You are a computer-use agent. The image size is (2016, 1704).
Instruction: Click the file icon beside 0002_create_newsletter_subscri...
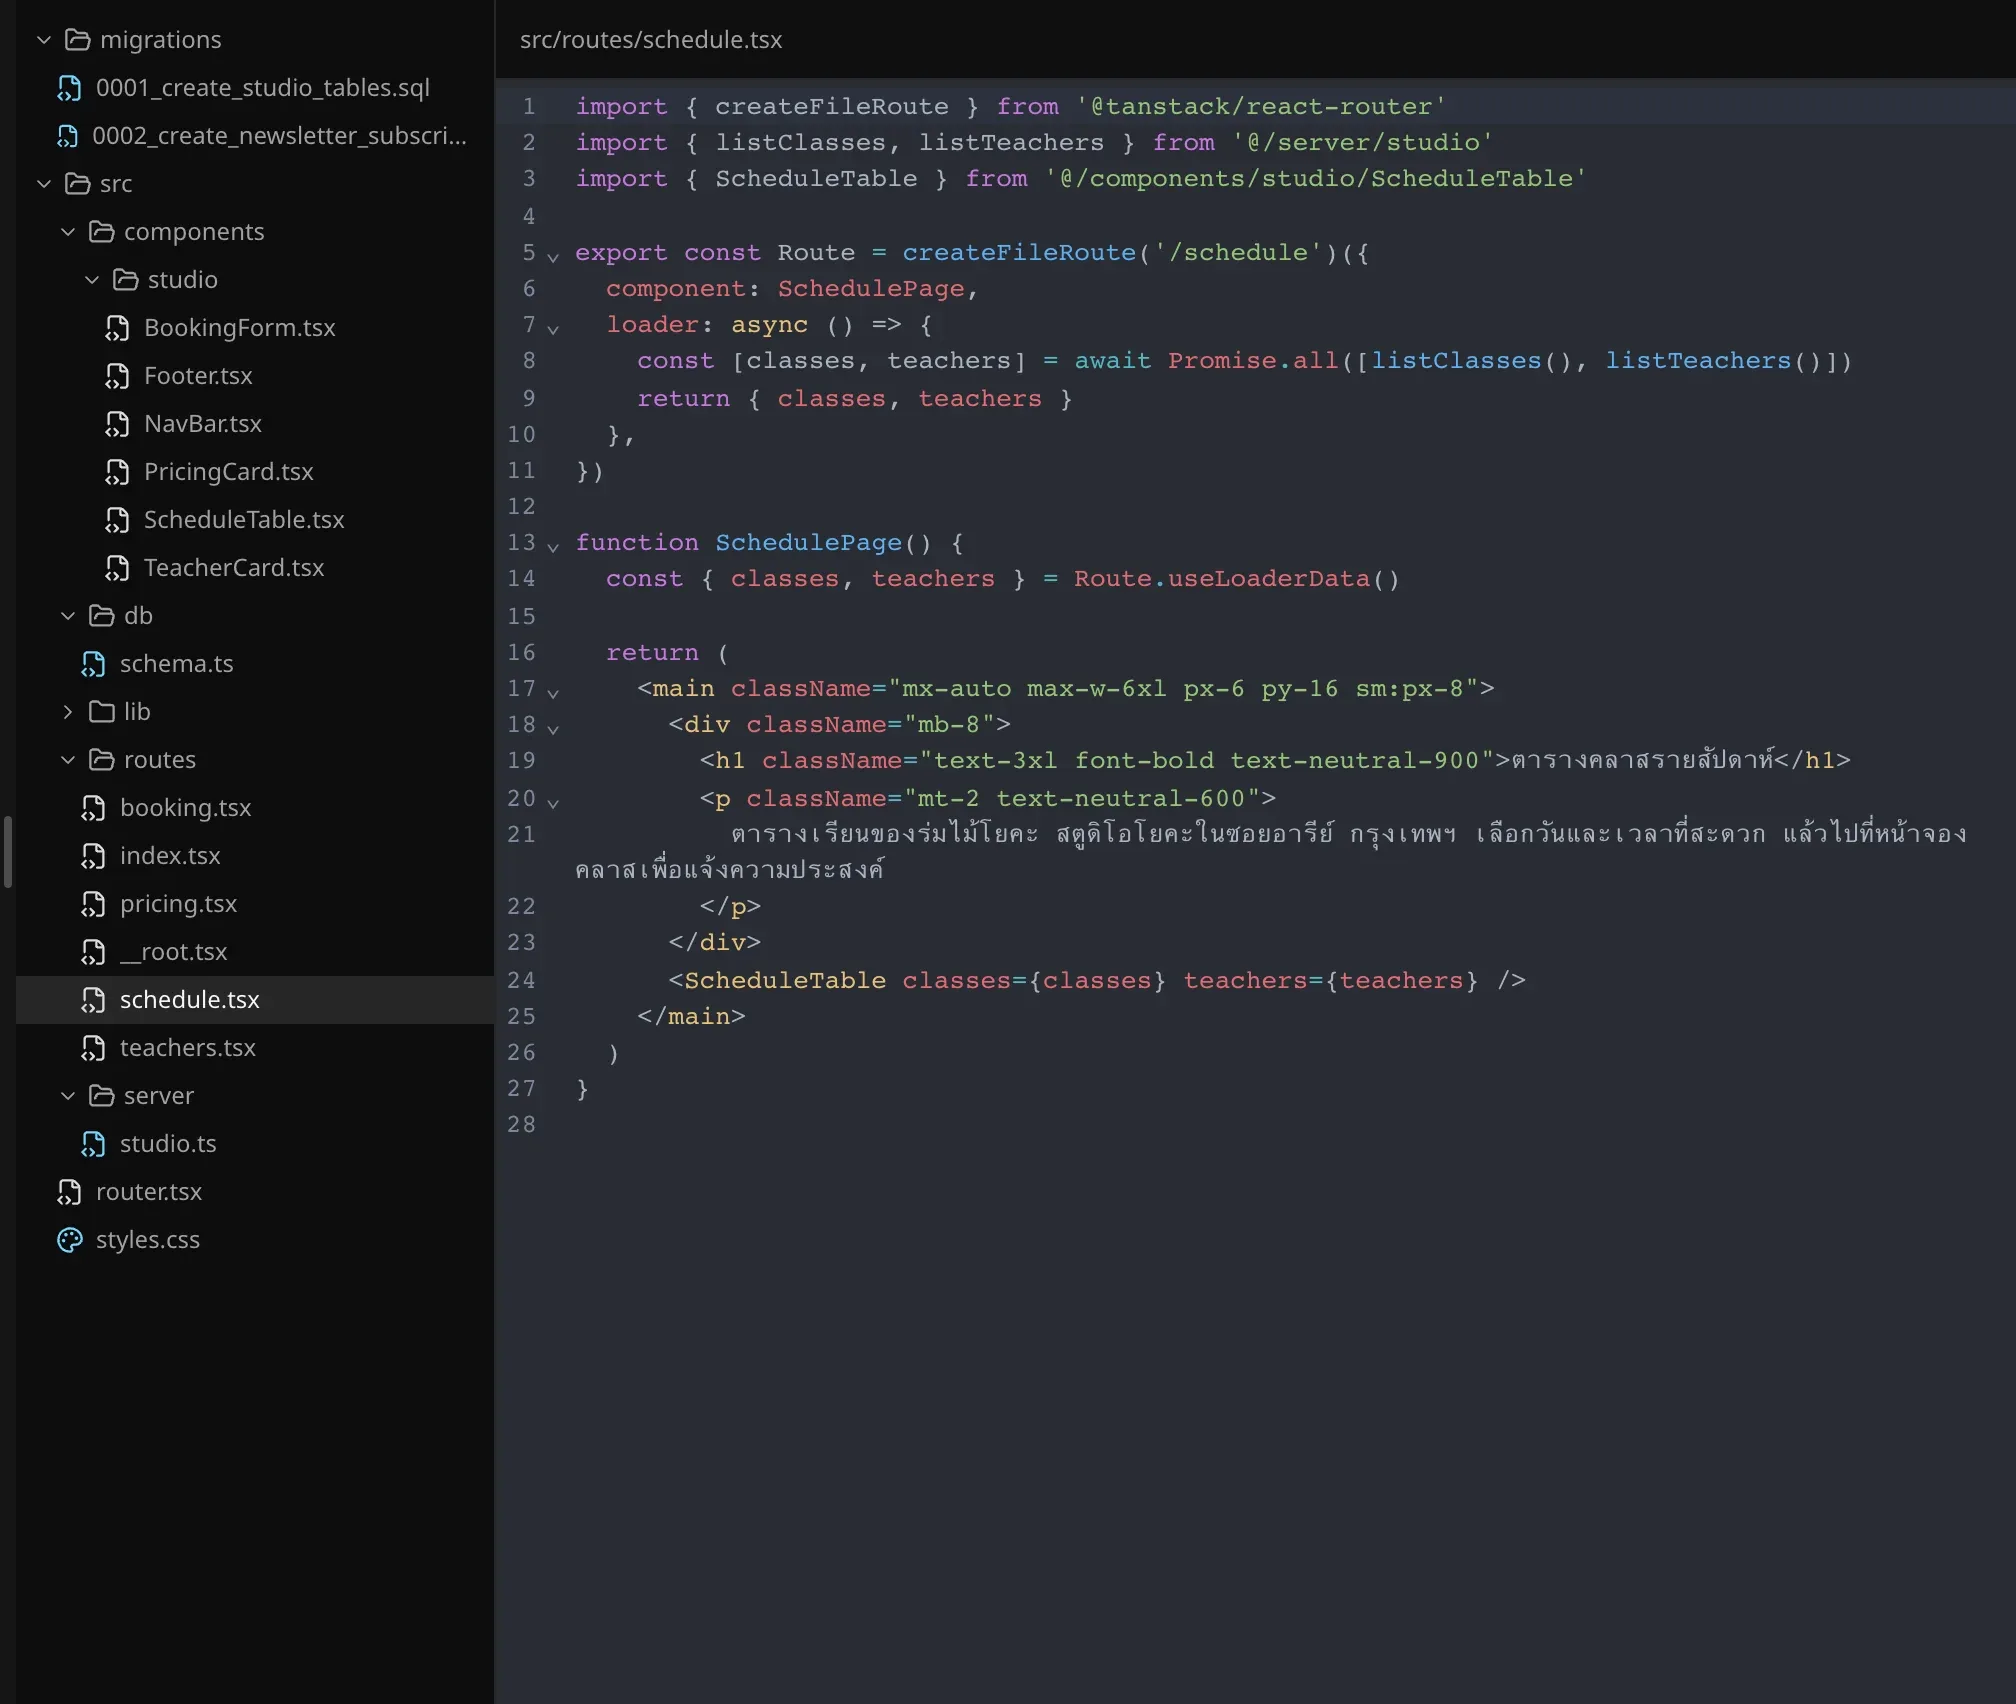67,136
